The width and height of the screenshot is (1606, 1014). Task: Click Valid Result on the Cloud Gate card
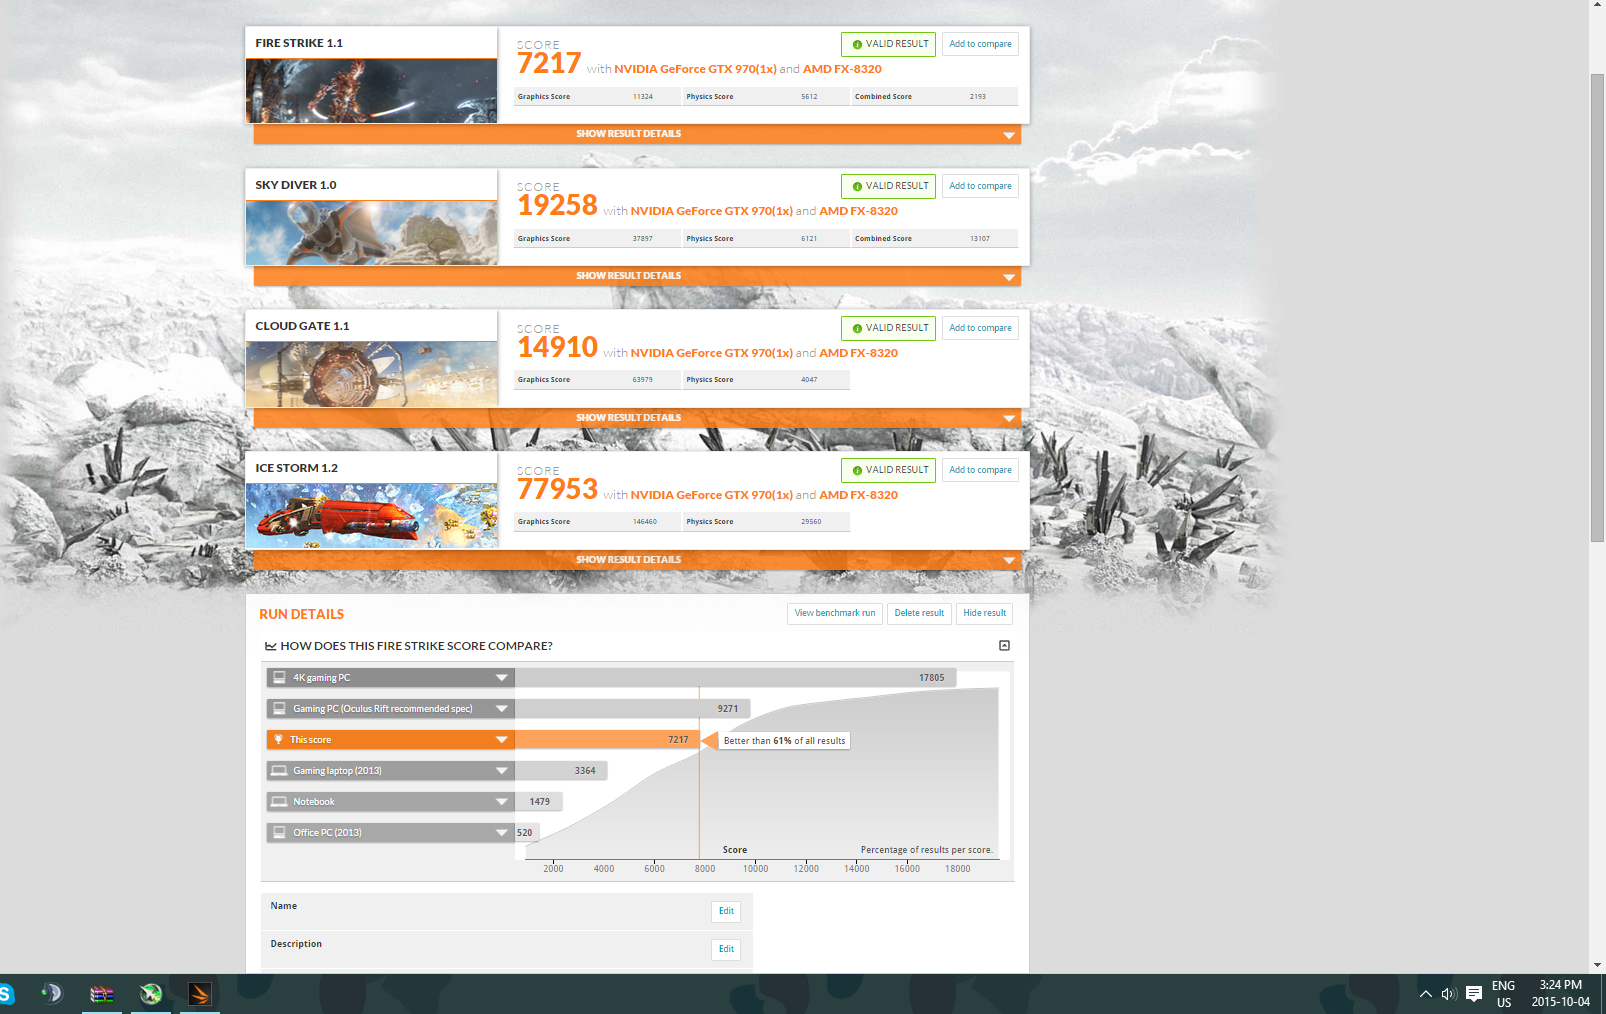coord(888,328)
